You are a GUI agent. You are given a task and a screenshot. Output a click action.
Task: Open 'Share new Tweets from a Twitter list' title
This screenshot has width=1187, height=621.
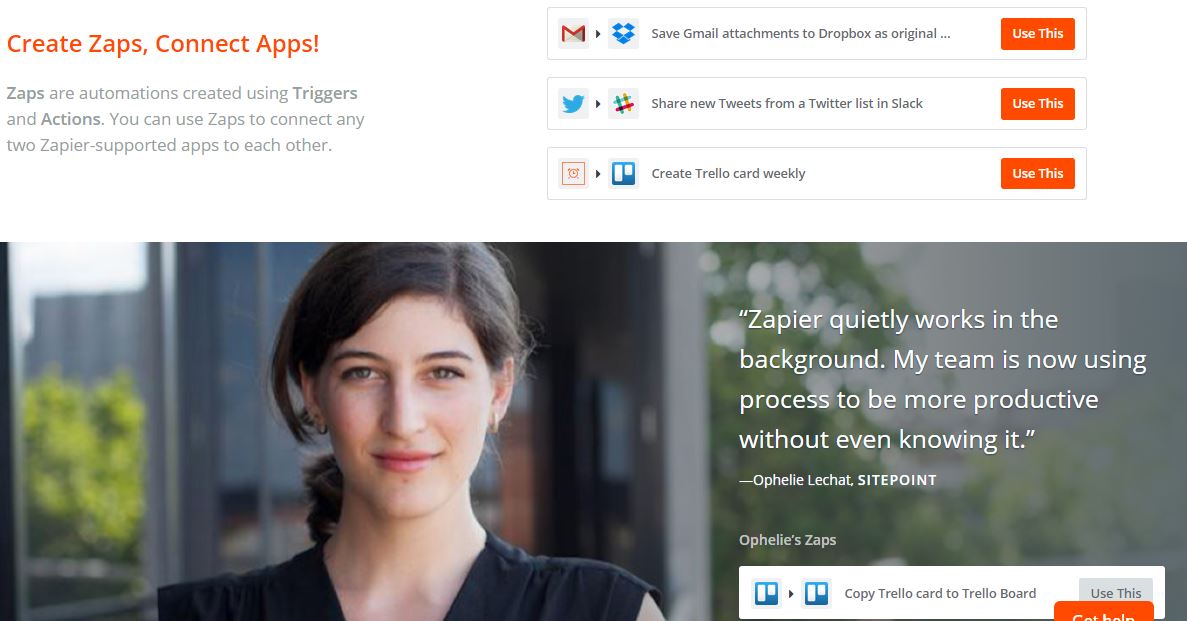(x=787, y=104)
